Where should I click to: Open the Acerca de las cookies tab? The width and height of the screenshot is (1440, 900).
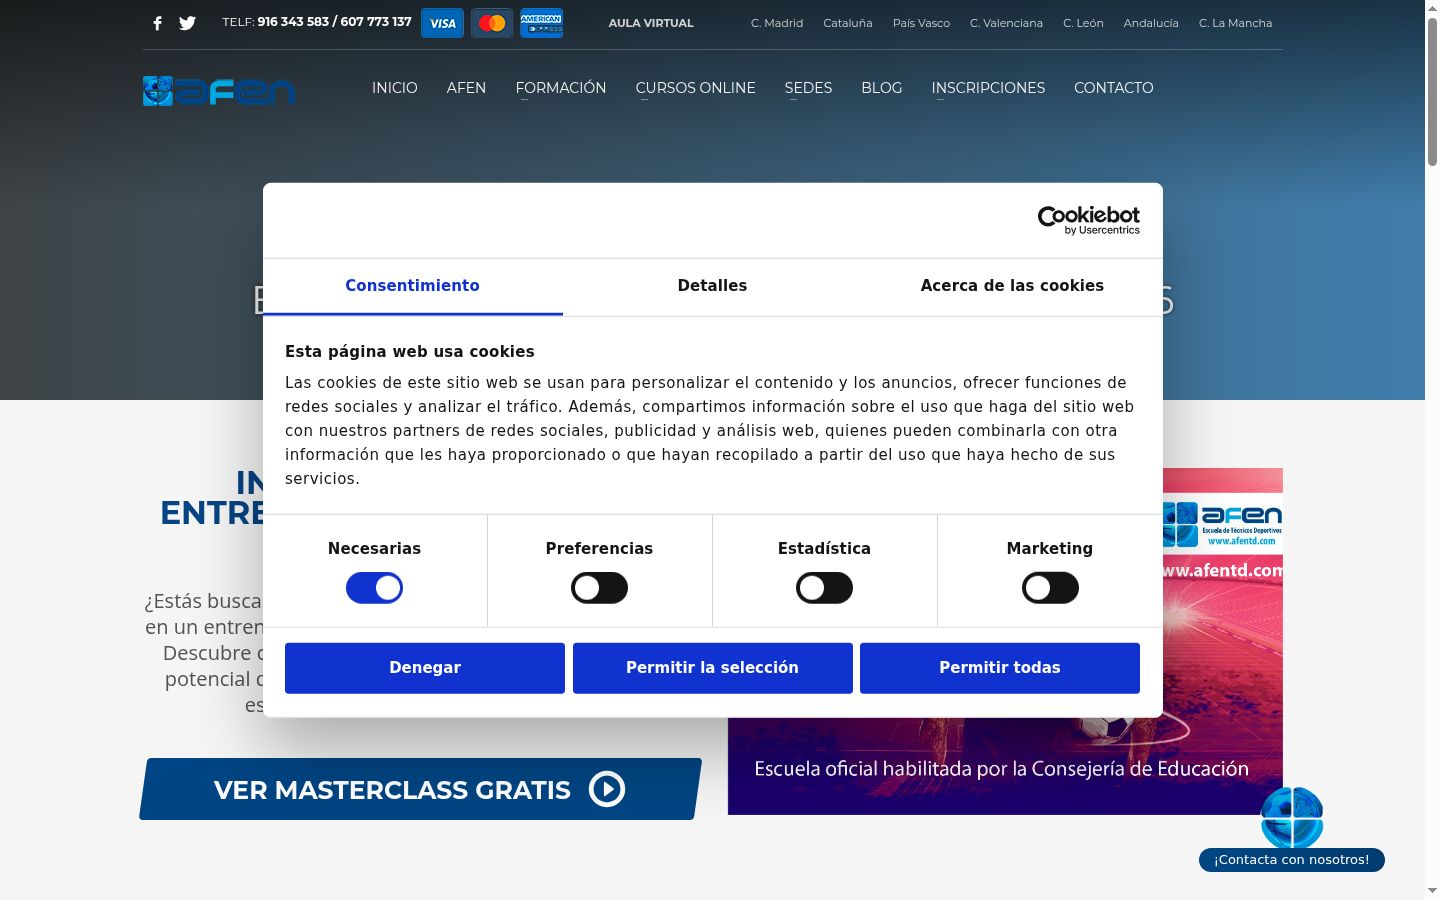coord(1012,286)
